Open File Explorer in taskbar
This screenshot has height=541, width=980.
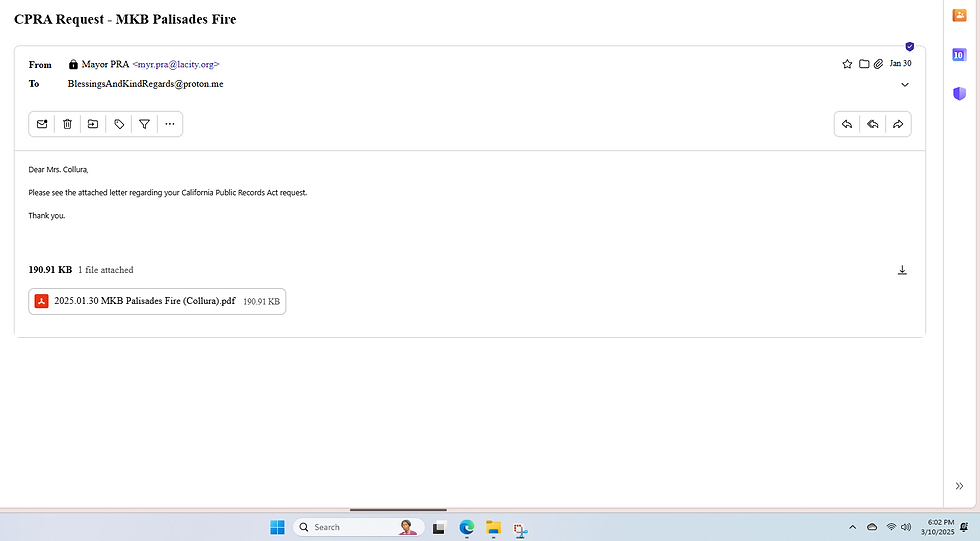[493, 528]
